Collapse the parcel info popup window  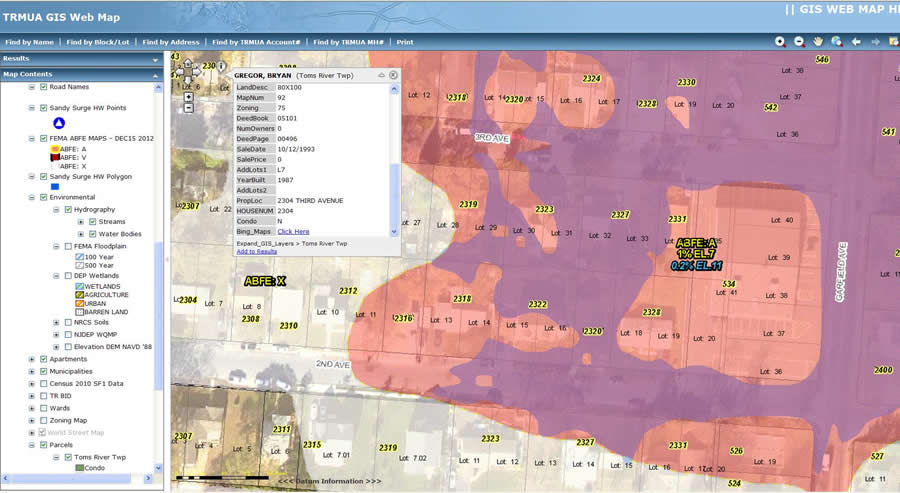pos(381,75)
